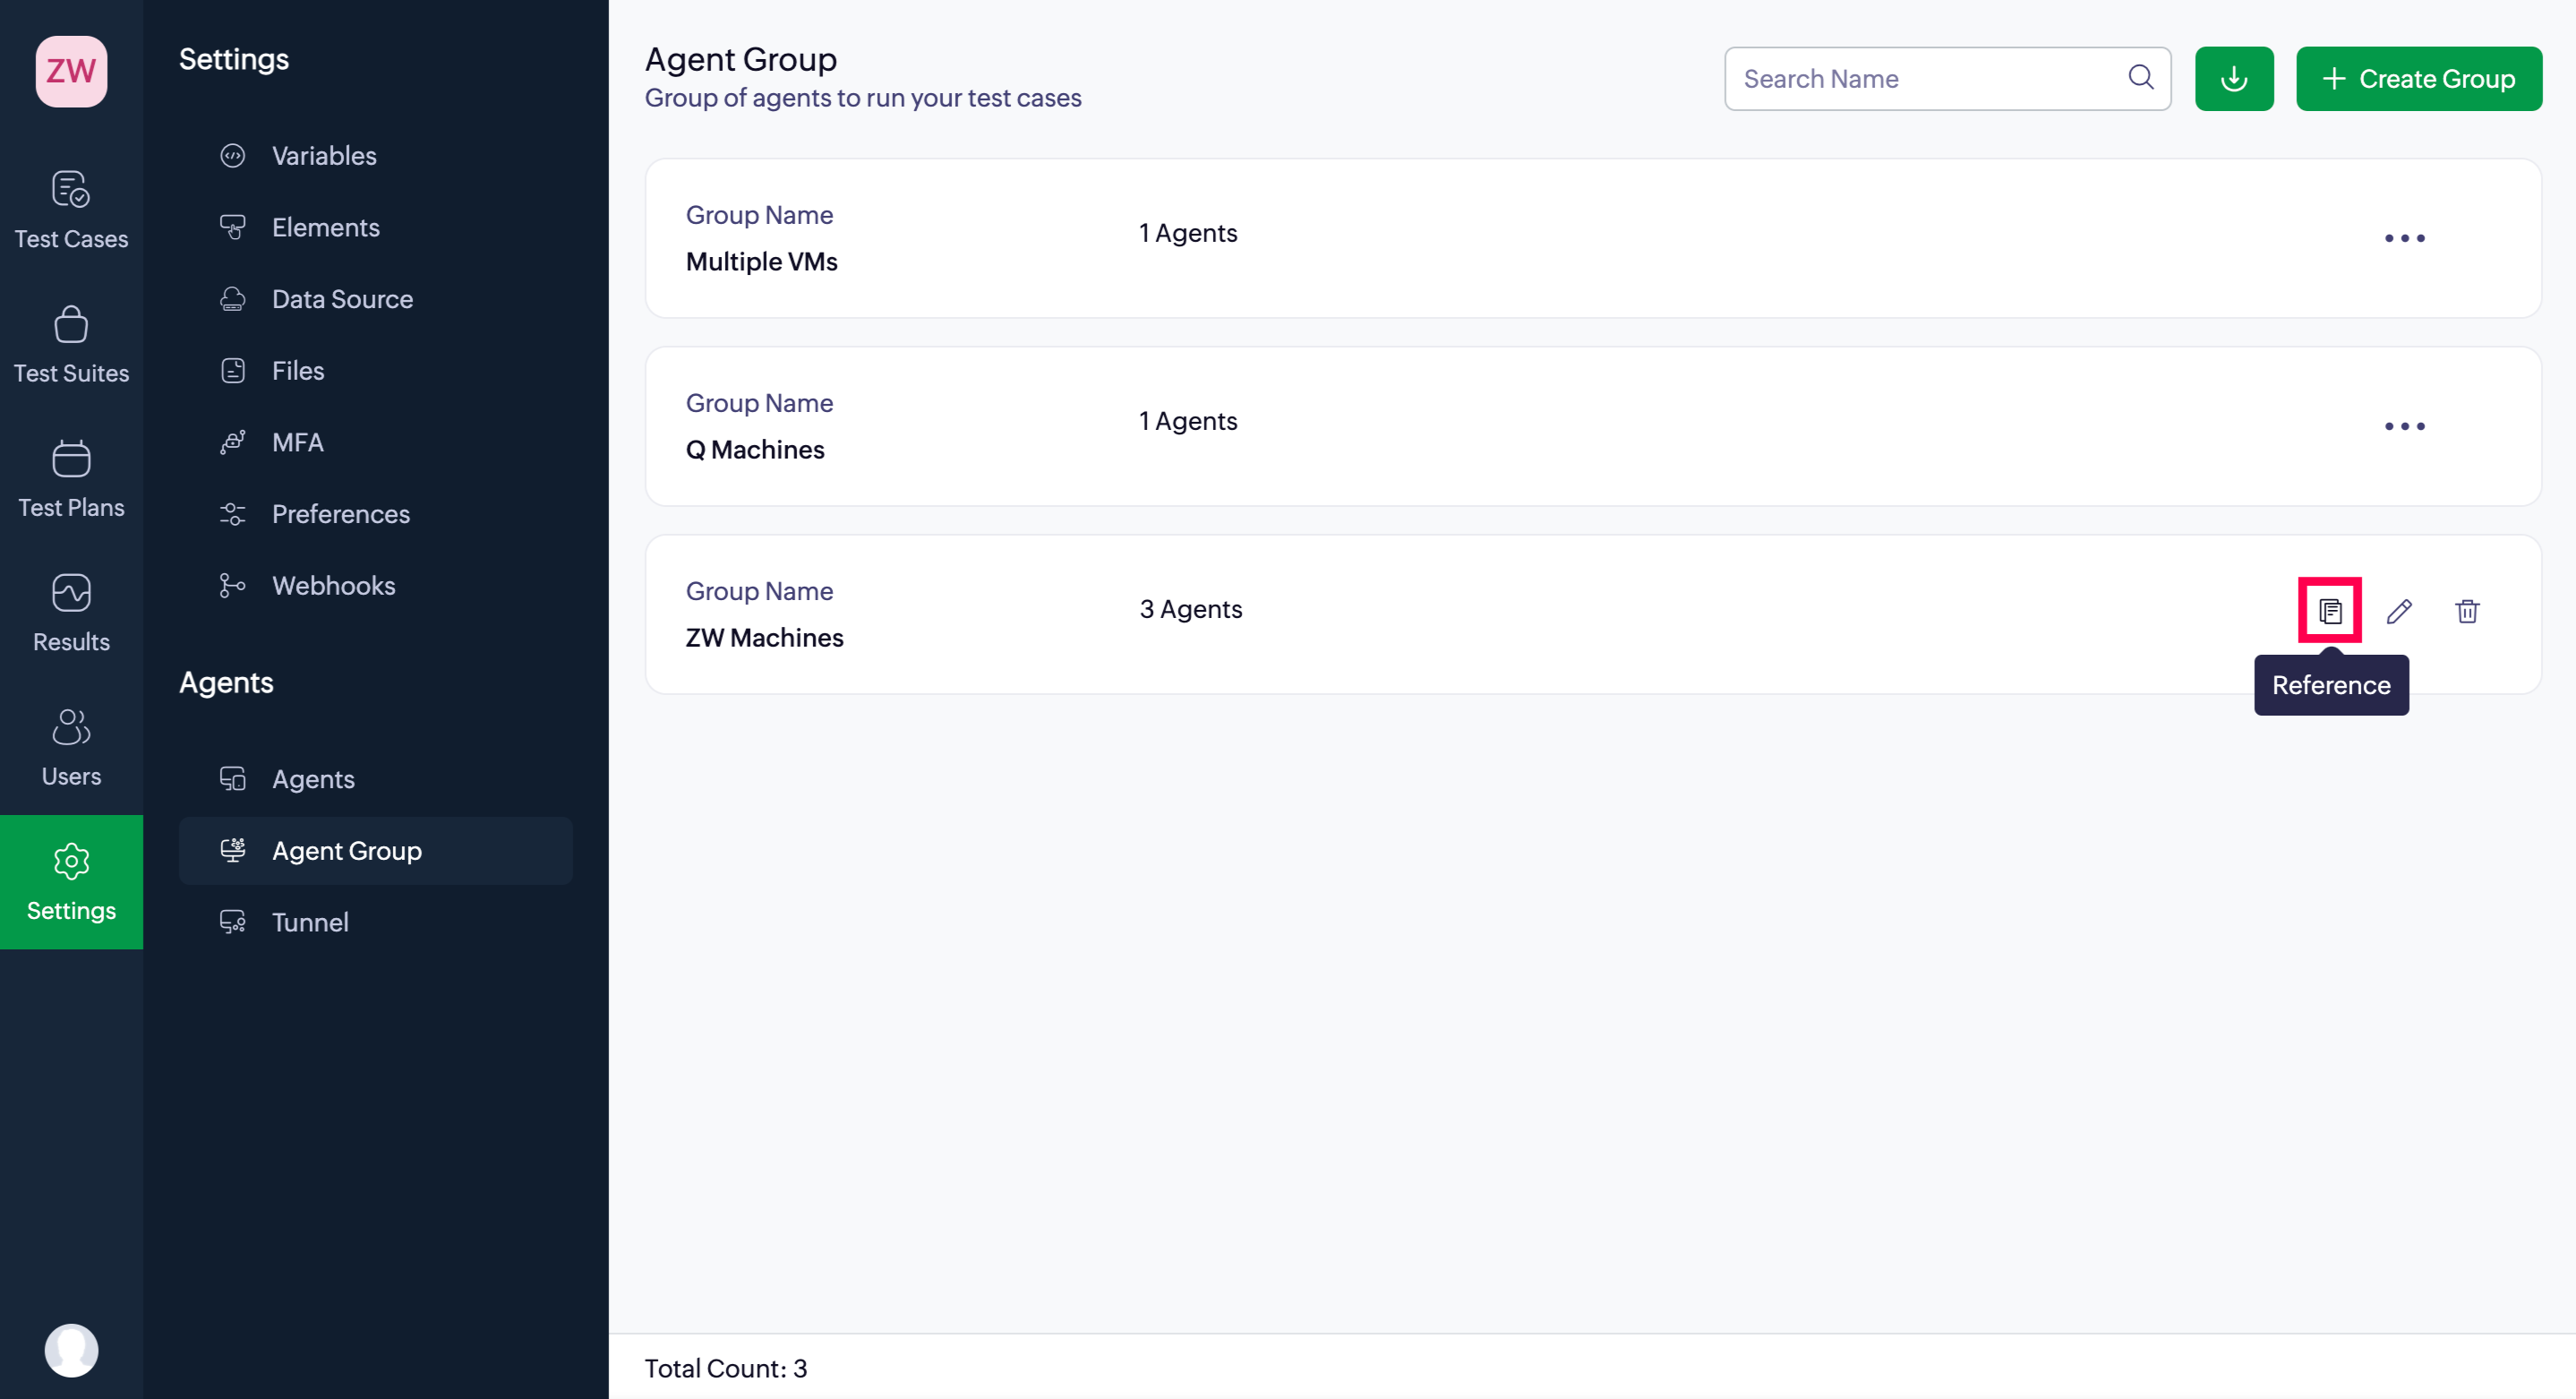Open Test Cases in sidebar

(71, 210)
